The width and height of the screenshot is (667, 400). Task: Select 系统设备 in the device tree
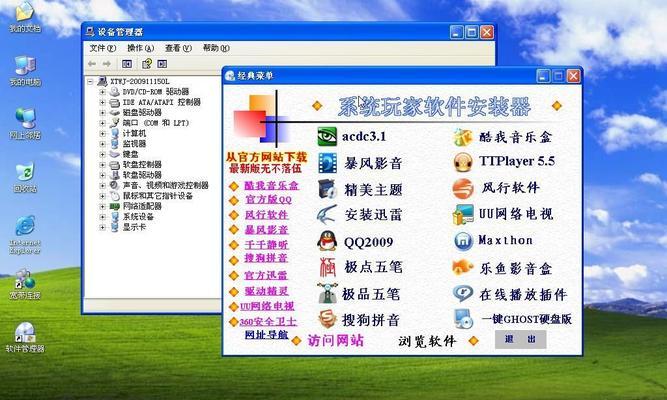138,217
